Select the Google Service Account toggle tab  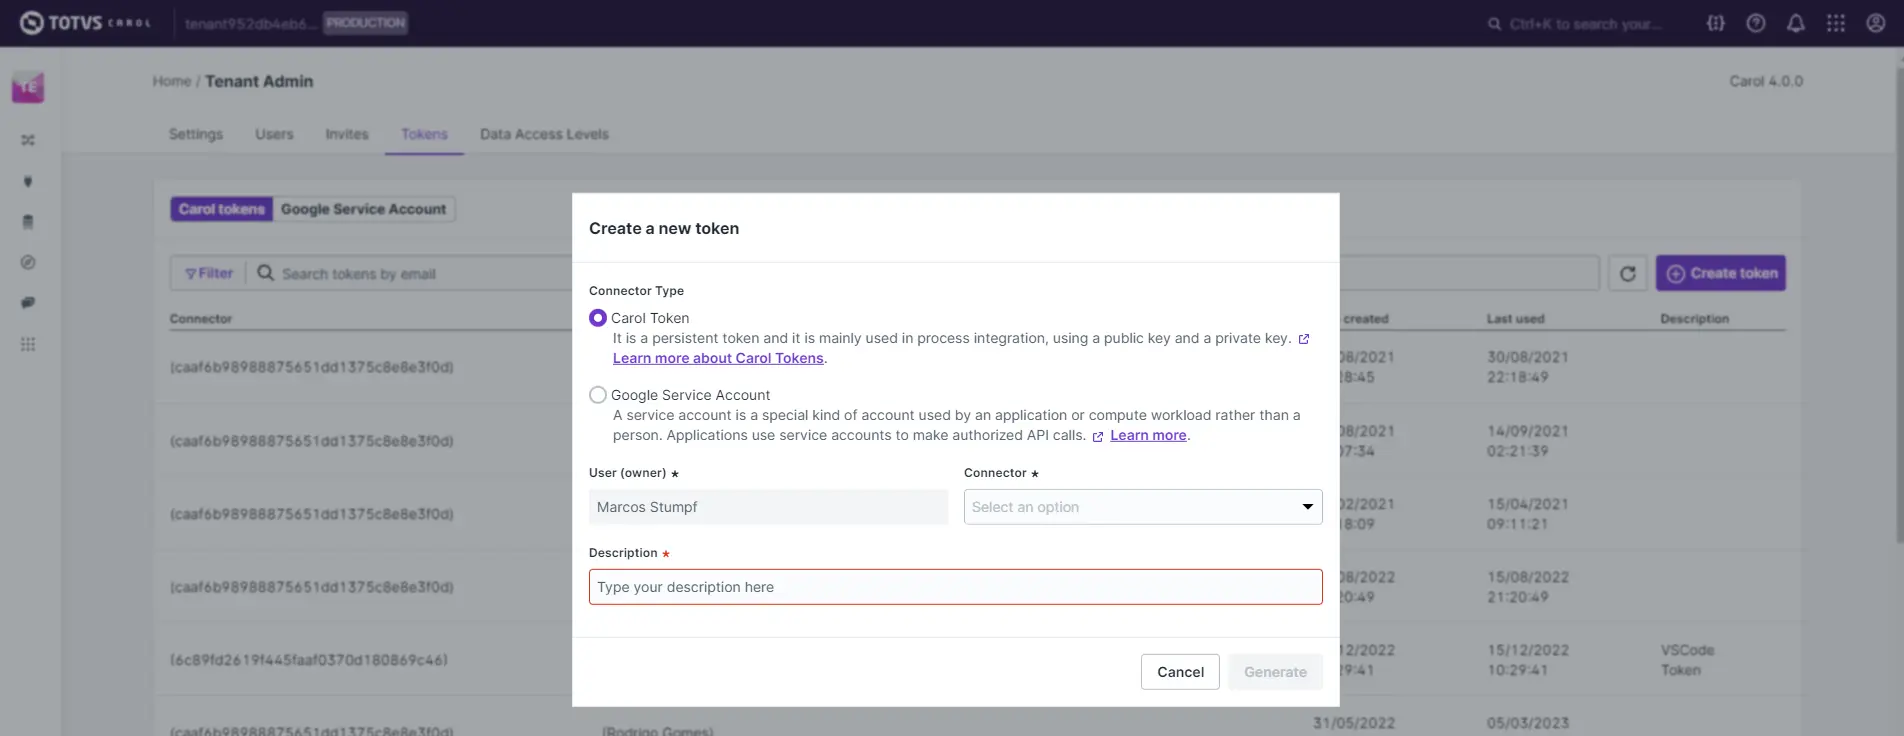click(x=363, y=209)
